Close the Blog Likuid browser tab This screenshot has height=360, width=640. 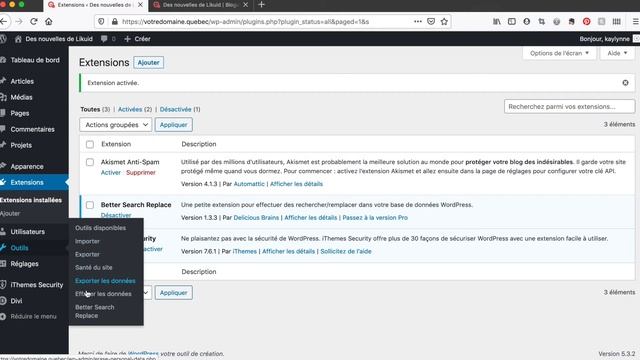click(x=245, y=5)
